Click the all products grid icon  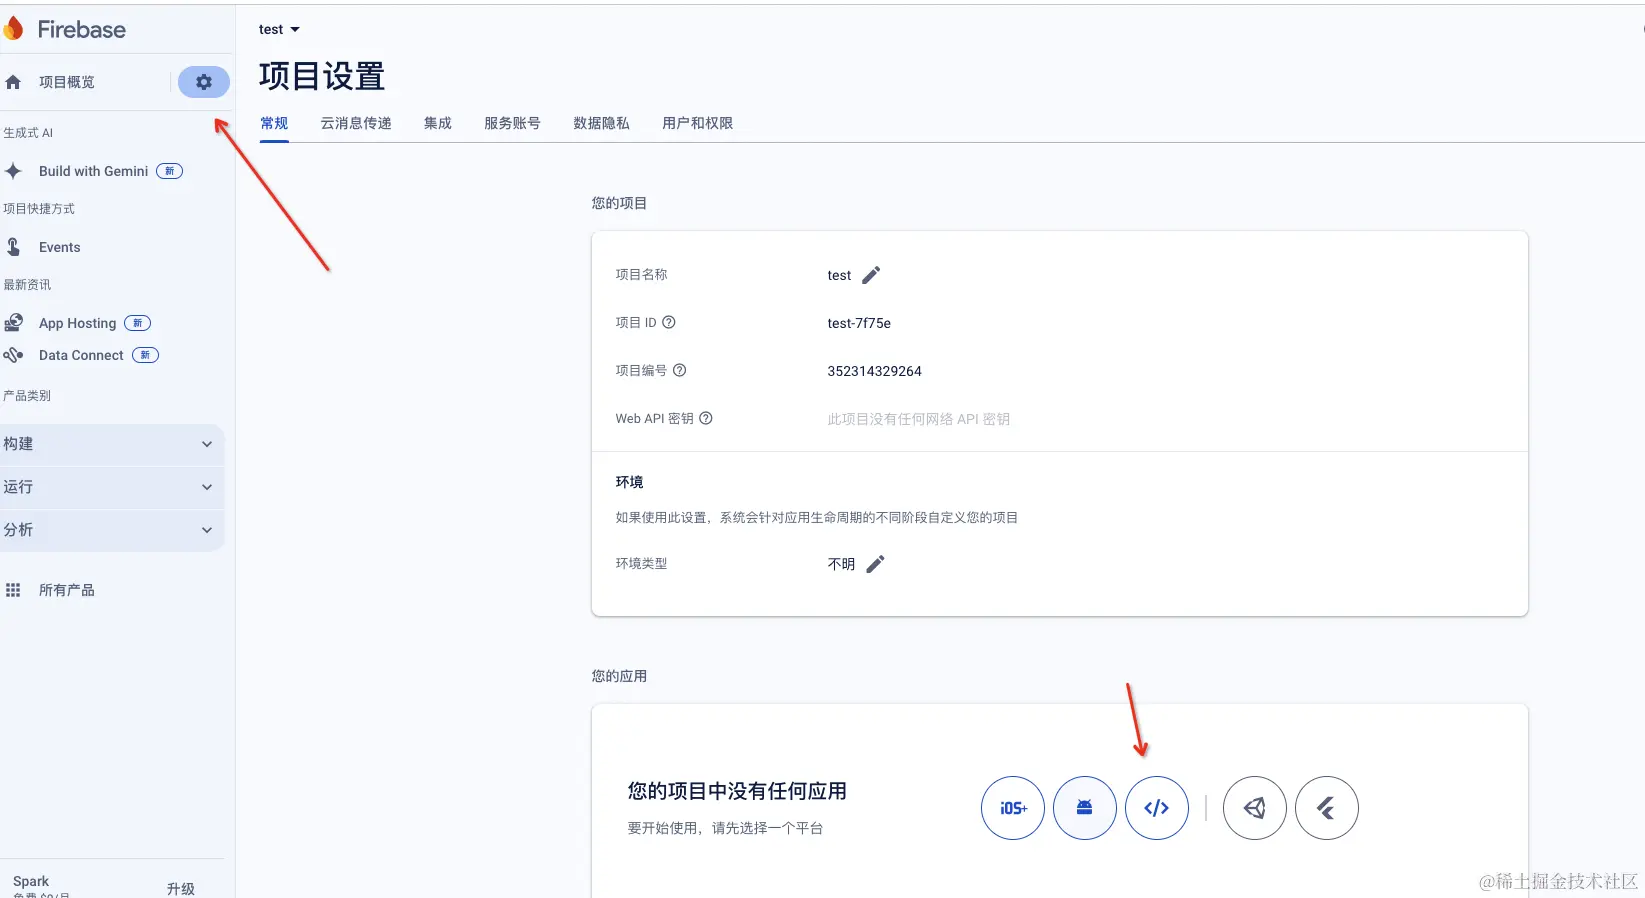[13, 590]
